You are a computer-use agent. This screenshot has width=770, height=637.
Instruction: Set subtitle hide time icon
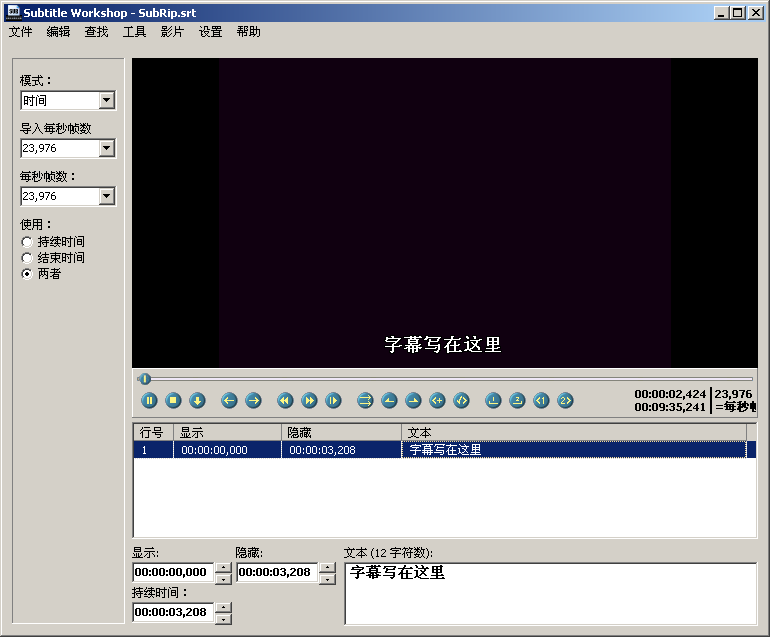pos(413,401)
